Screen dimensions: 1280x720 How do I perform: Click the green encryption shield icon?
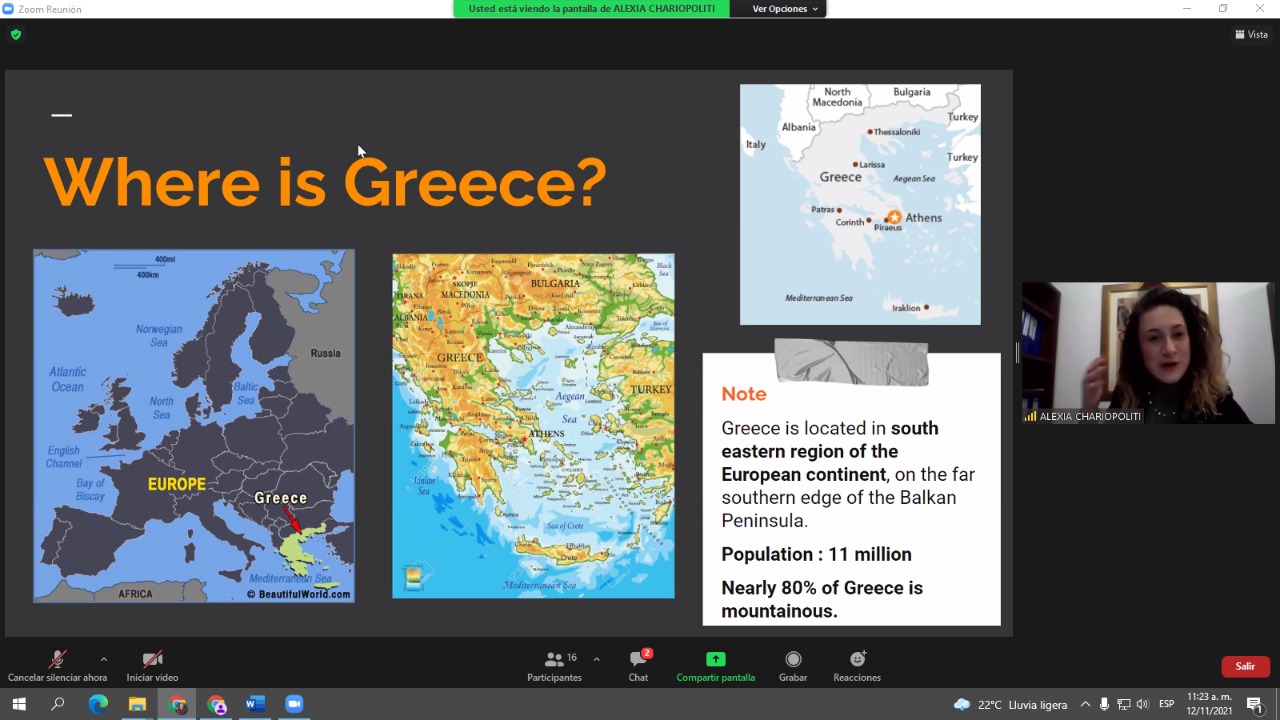tap(15, 35)
